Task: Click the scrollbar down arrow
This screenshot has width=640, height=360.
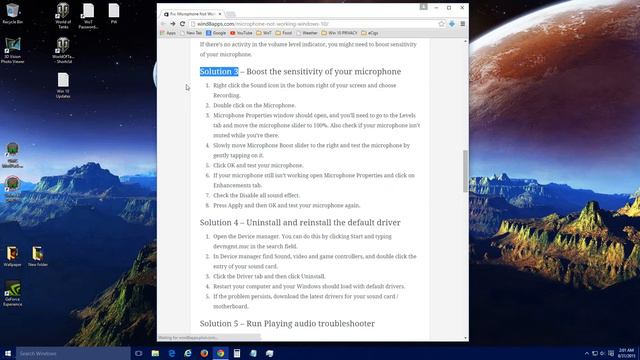Action: (x=465, y=338)
